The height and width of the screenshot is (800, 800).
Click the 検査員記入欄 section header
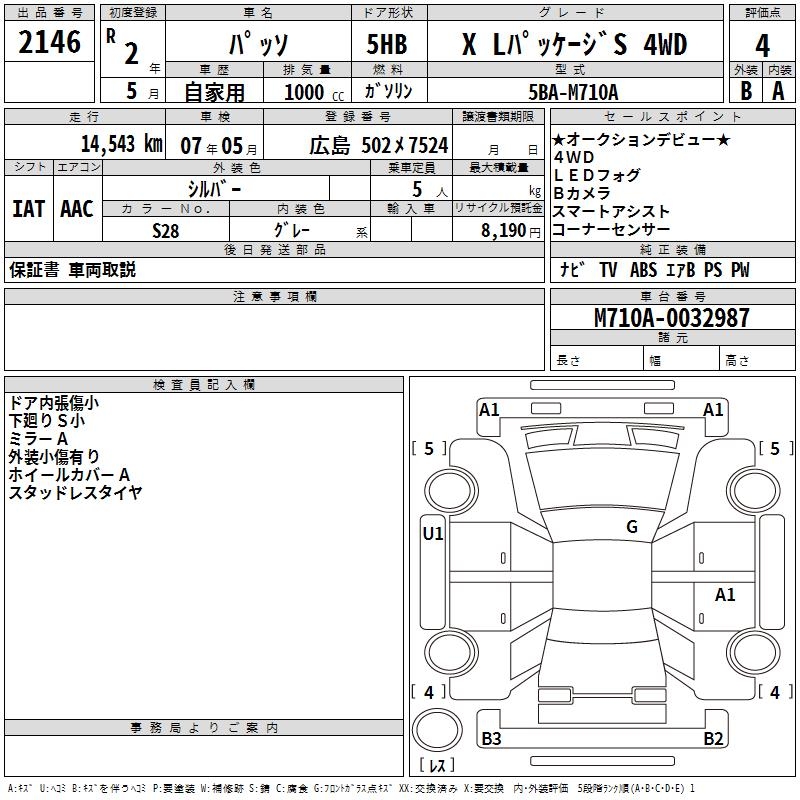[204, 385]
